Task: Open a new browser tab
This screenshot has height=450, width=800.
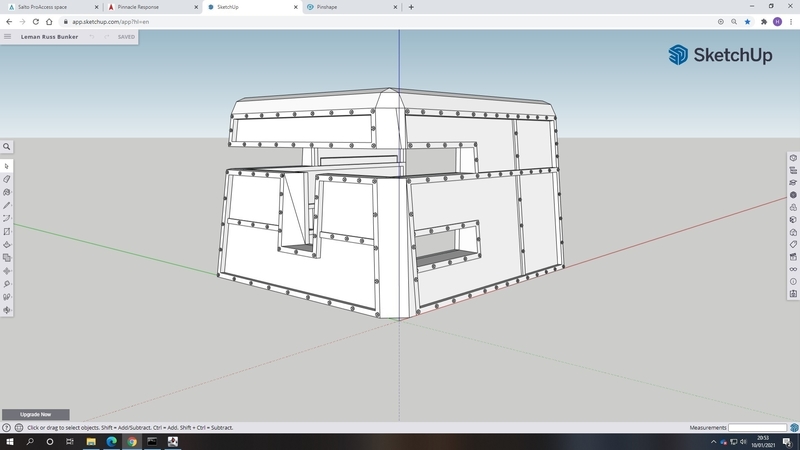Action: pos(411,7)
